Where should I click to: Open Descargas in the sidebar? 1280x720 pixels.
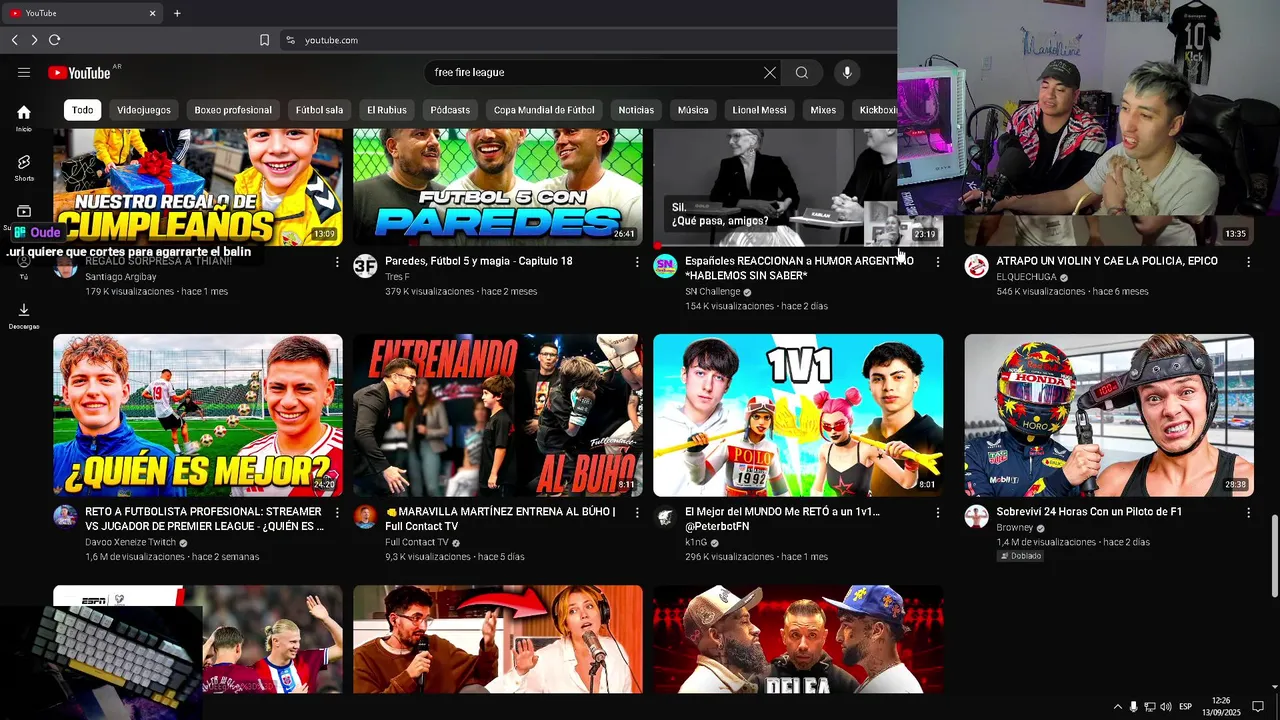click(24, 316)
